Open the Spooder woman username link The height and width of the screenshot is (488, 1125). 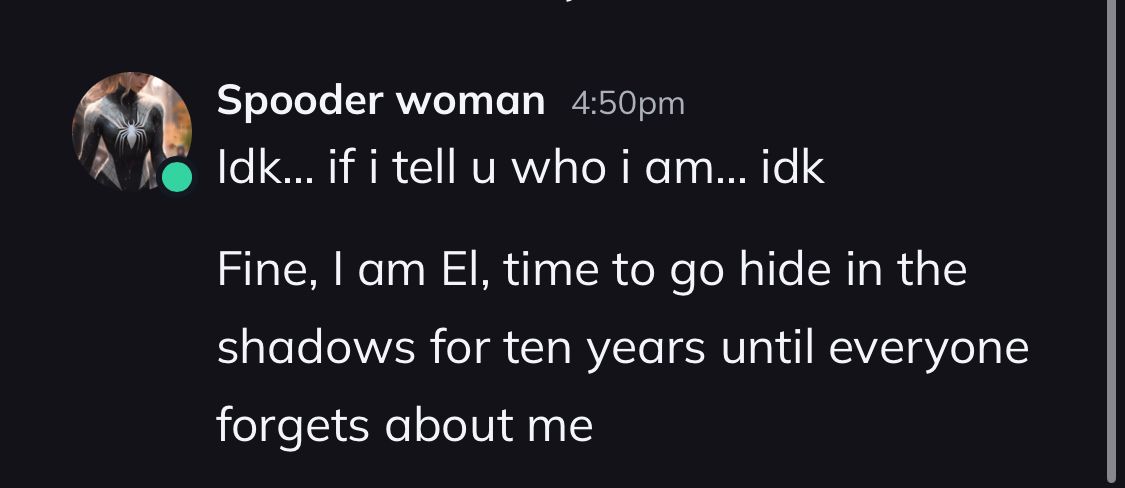(x=381, y=101)
